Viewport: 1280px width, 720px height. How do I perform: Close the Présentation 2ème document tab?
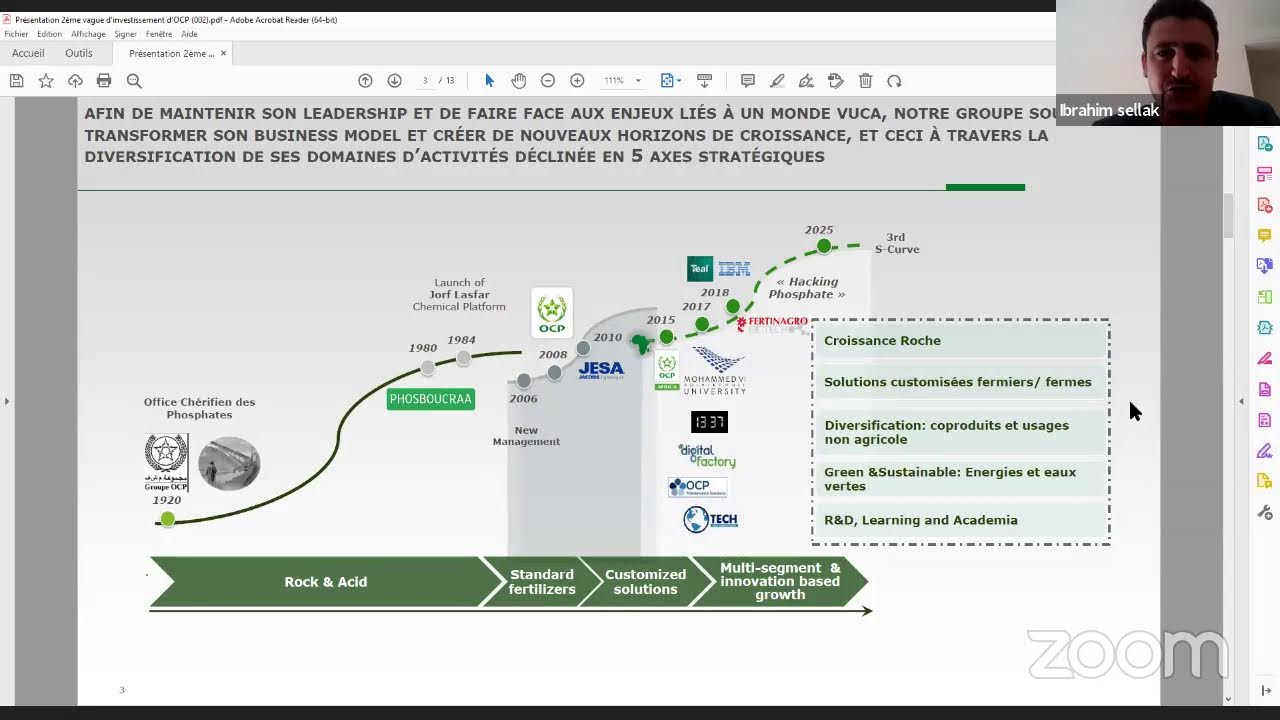click(223, 53)
